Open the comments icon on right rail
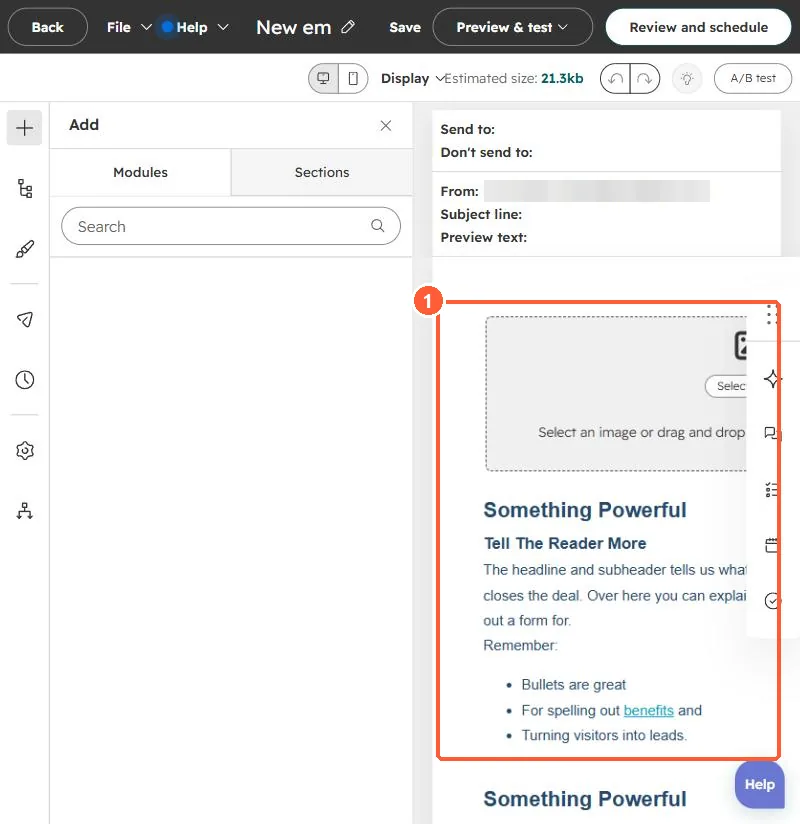Viewport: 800px width, 824px height. tap(772, 433)
